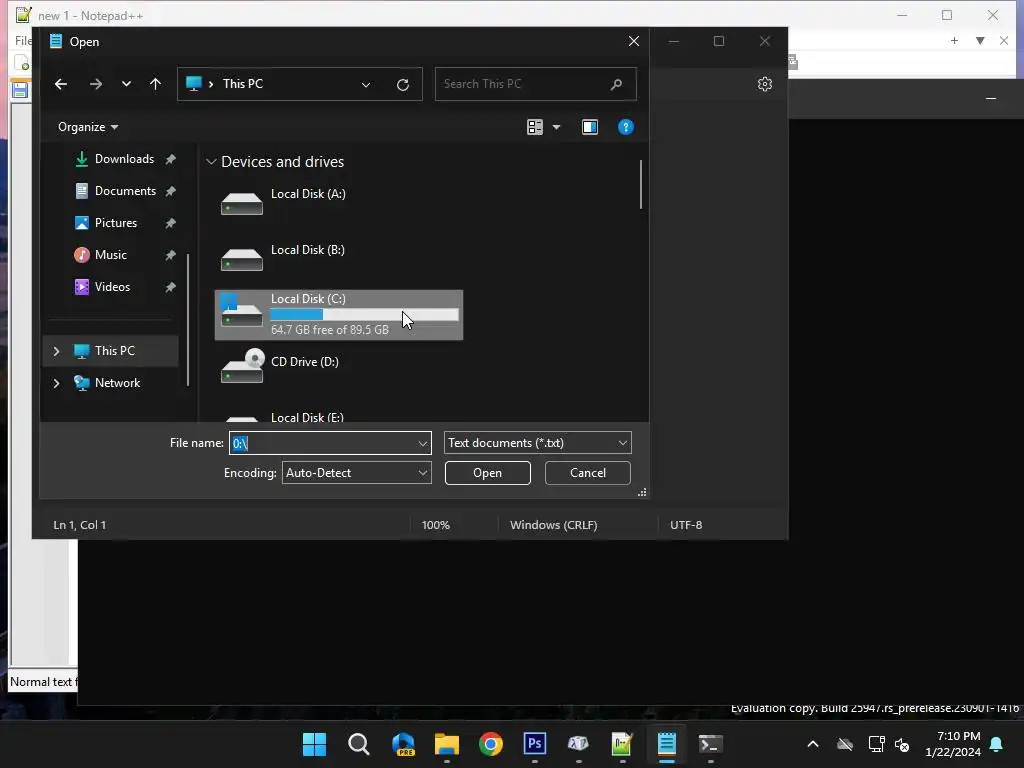Toggle the preview pane

pyautogui.click(x=590, y=127)
